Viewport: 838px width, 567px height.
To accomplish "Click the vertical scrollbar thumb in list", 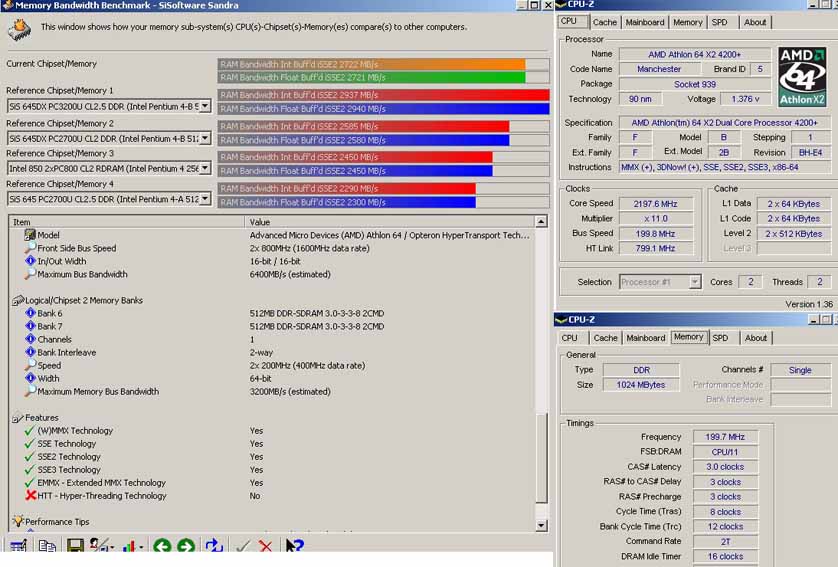I will pyautogui.click(x=541, y=457).
